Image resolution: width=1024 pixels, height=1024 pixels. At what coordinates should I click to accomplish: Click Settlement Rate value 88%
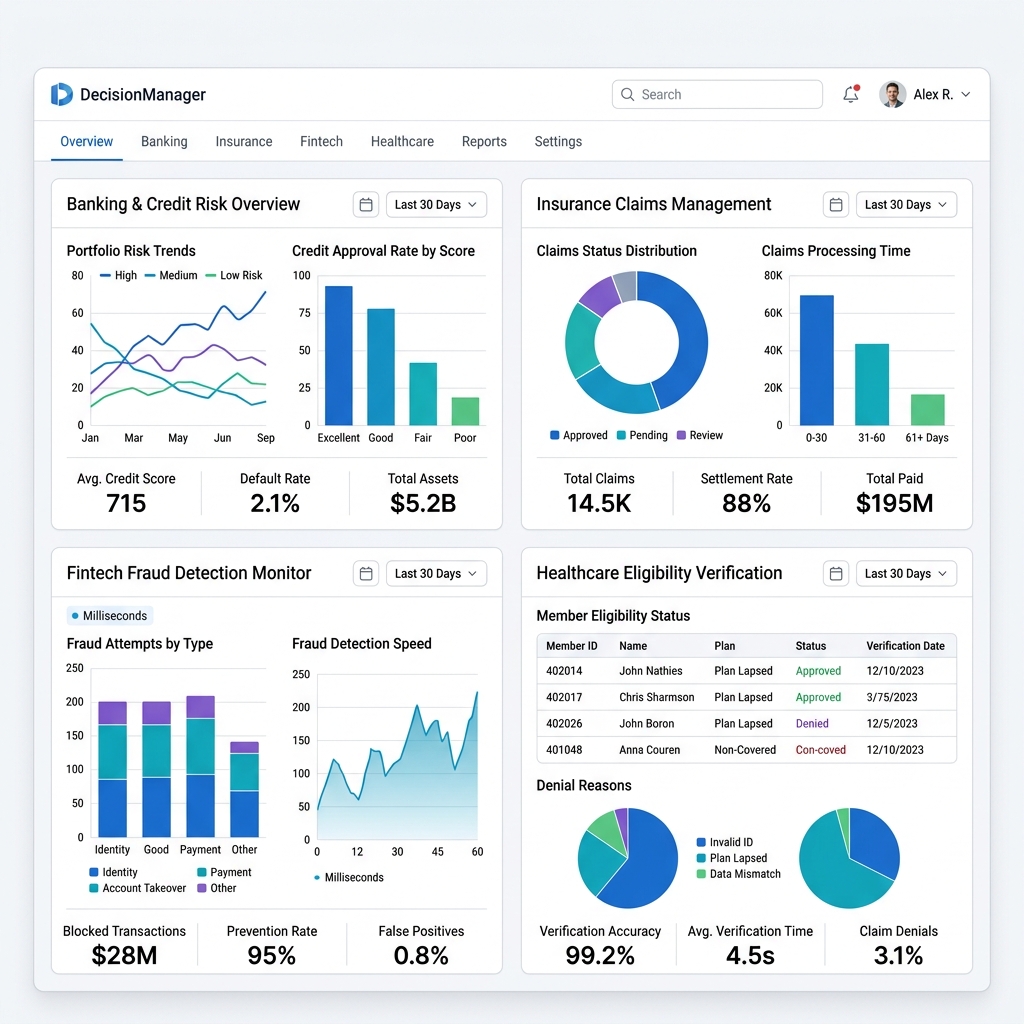click(x=746, y=504)
